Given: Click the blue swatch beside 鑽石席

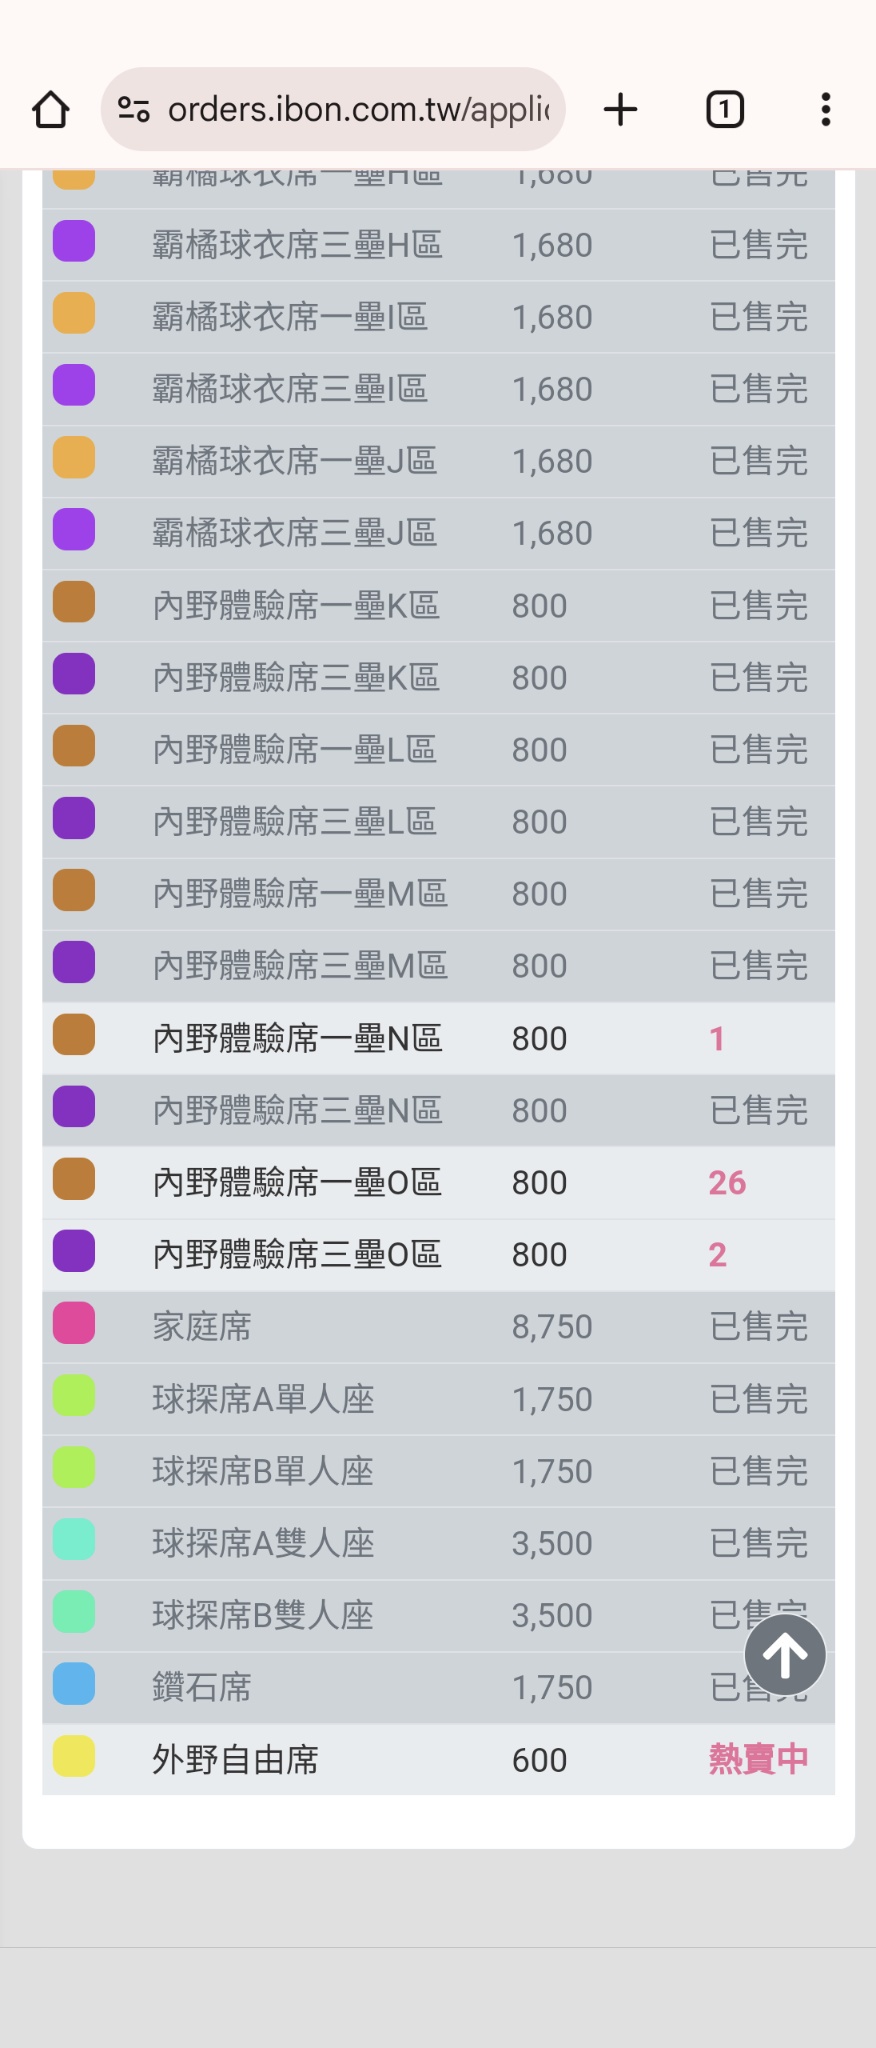Looking at the screenshot, I should tap(74, 1685).
